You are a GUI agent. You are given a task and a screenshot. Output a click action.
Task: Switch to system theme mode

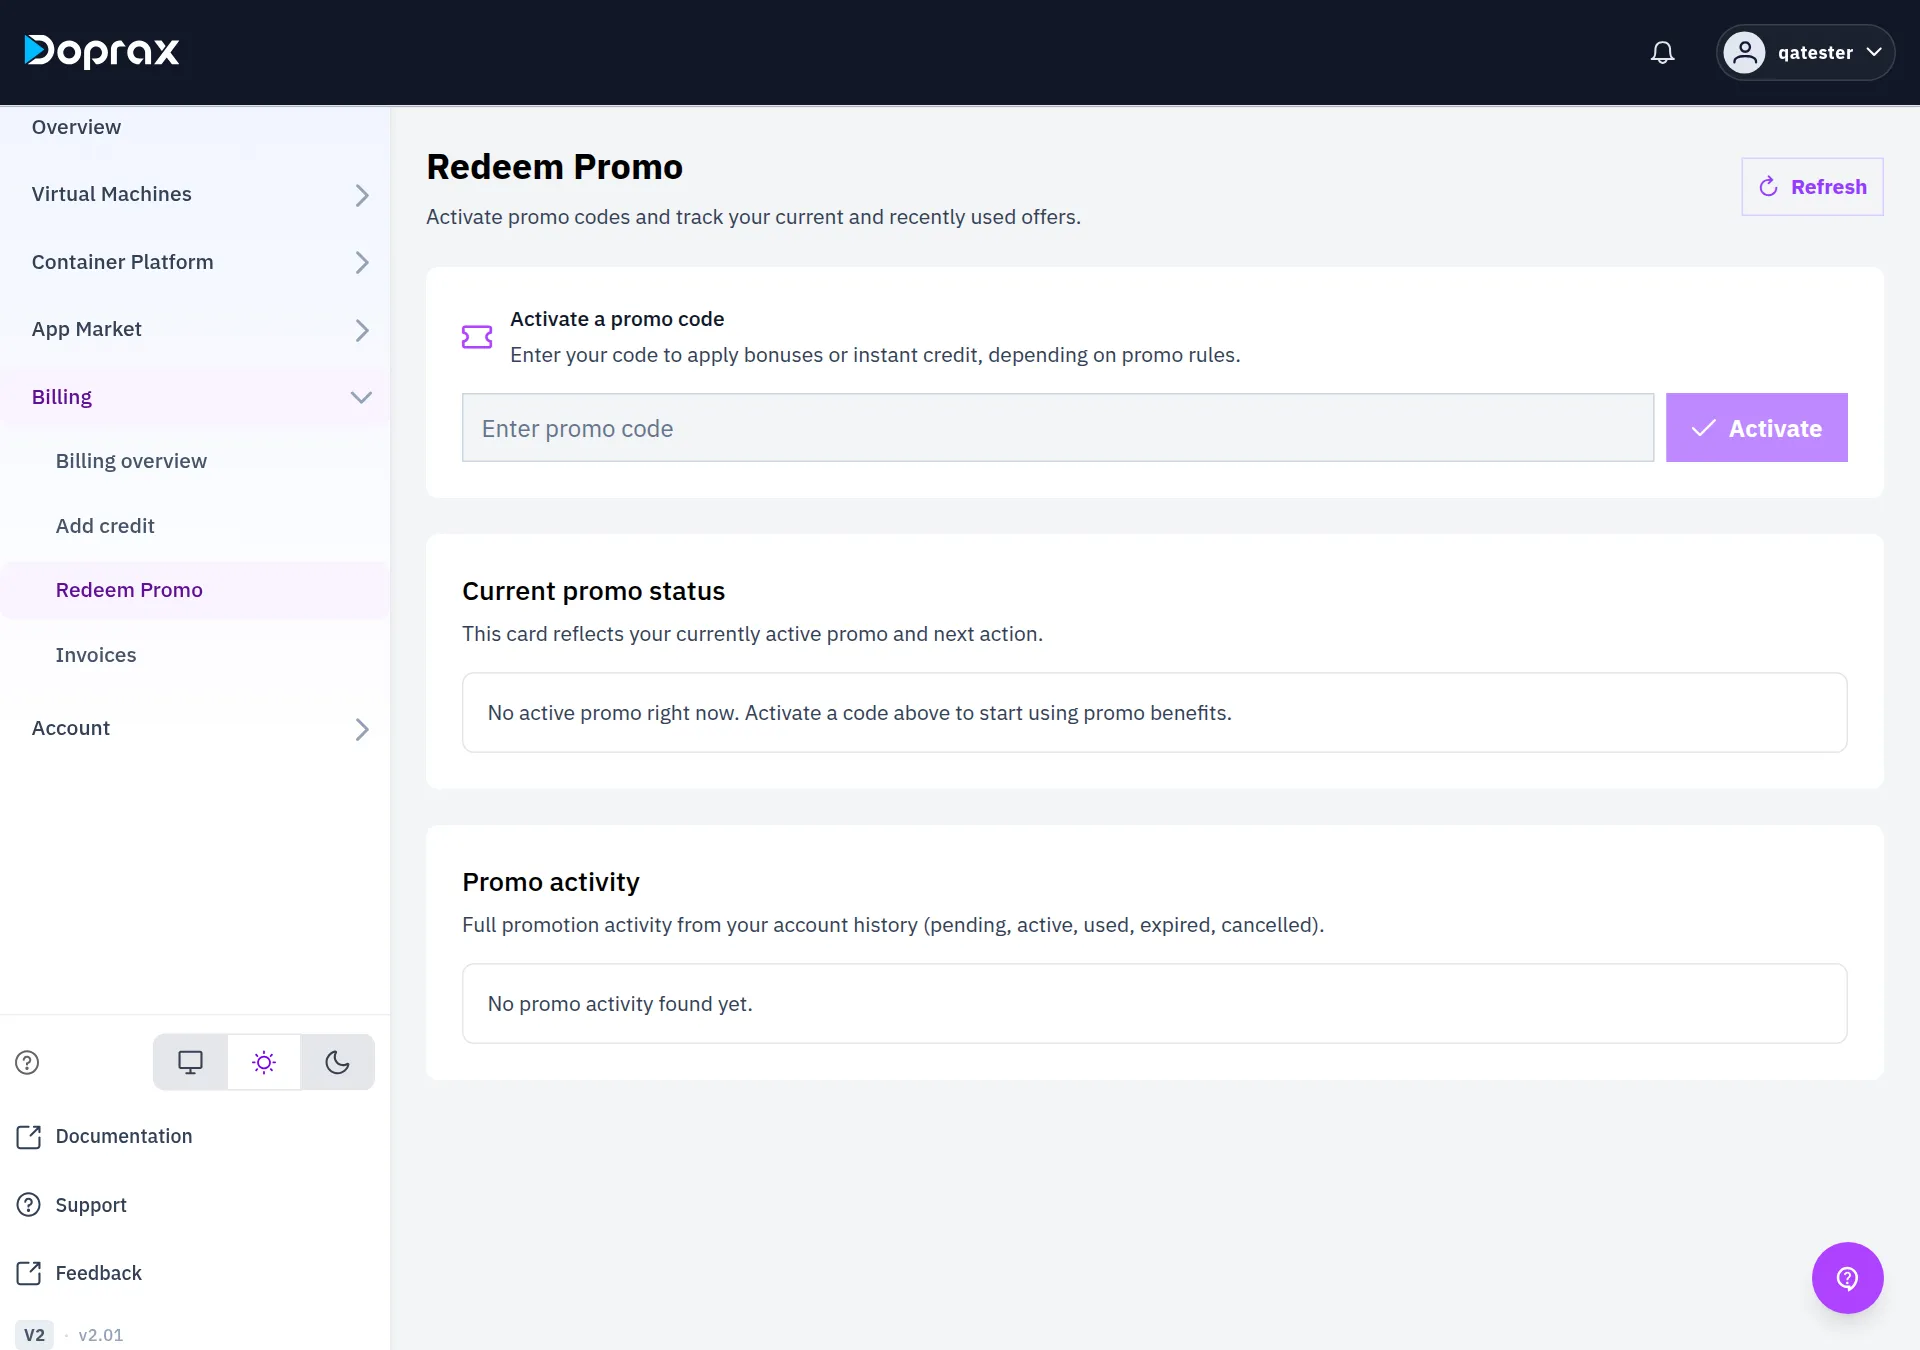190,1062
